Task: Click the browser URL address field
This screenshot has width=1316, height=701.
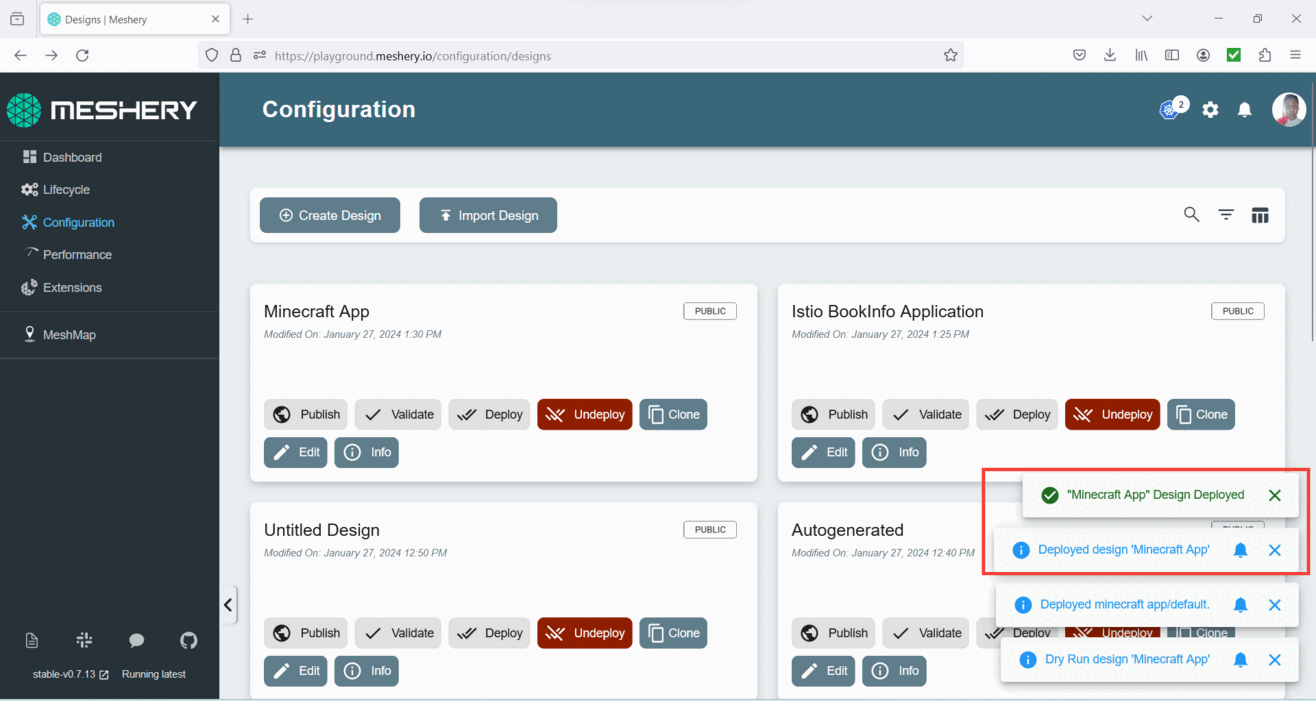Action: (600, 56)
